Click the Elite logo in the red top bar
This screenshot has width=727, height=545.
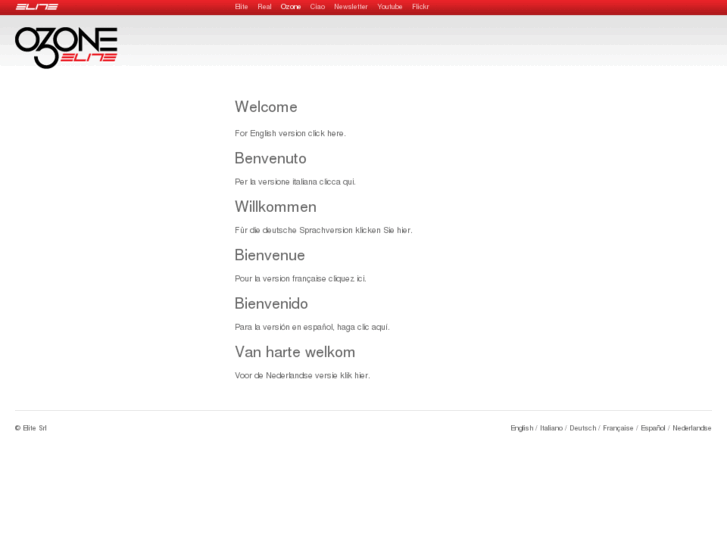37,6
